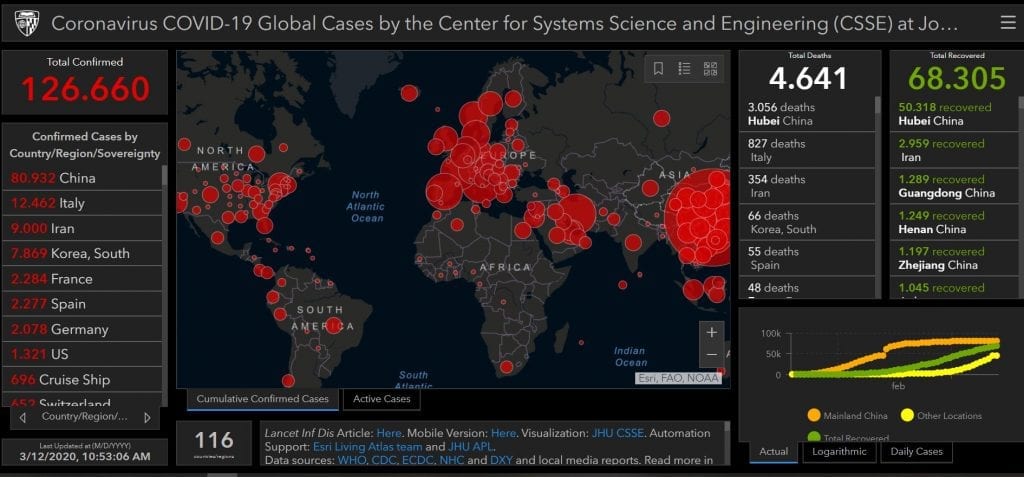Zoom in on the map with plus
The width and height of the screenshot is (1024, 477).
[x=711, y=332]
